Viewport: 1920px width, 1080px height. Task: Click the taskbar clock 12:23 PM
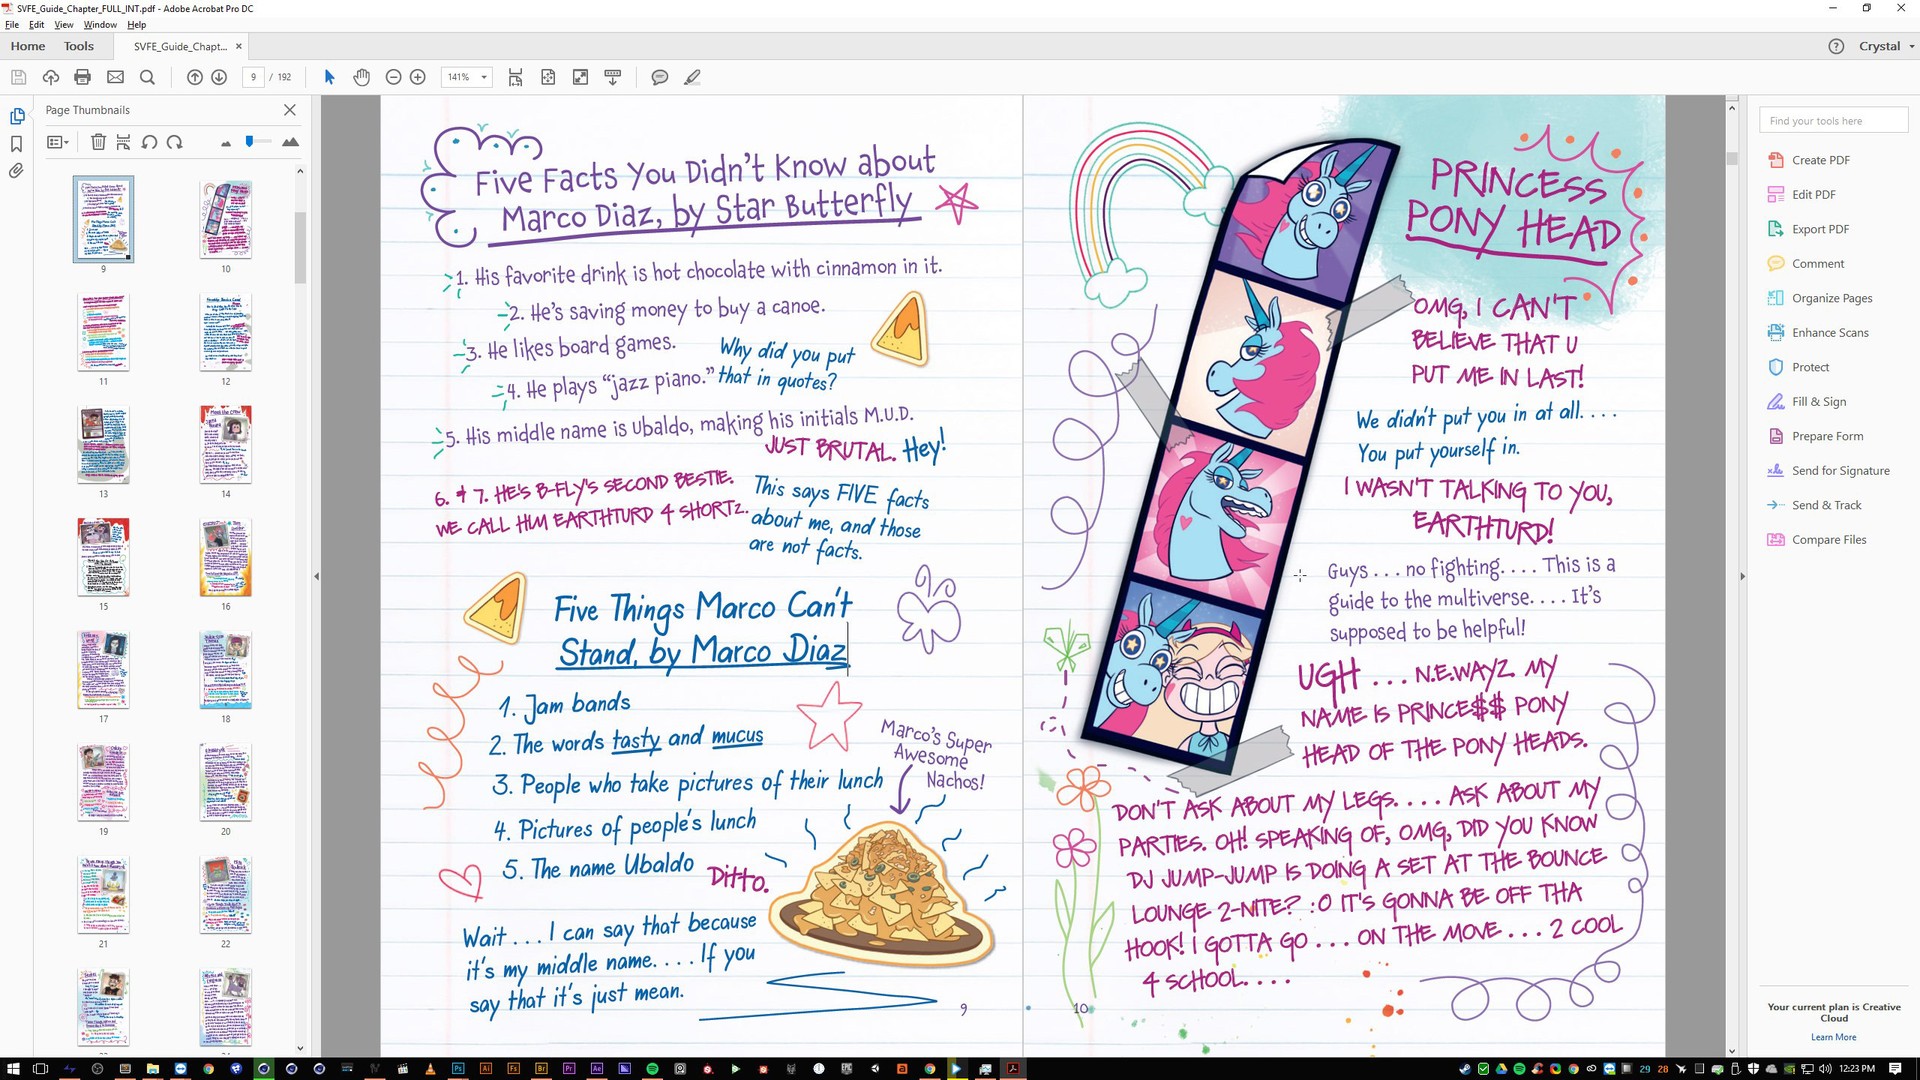1857,1068
